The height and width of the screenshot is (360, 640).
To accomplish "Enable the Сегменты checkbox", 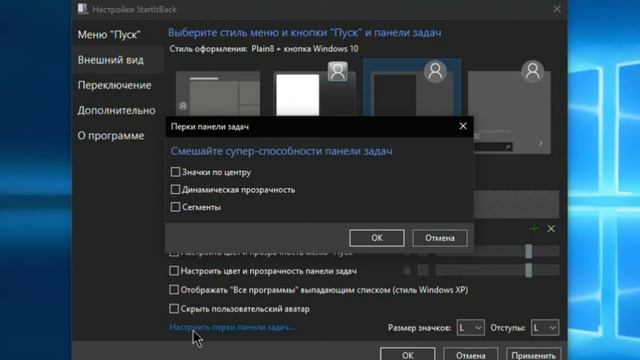I will coord(175,207).
